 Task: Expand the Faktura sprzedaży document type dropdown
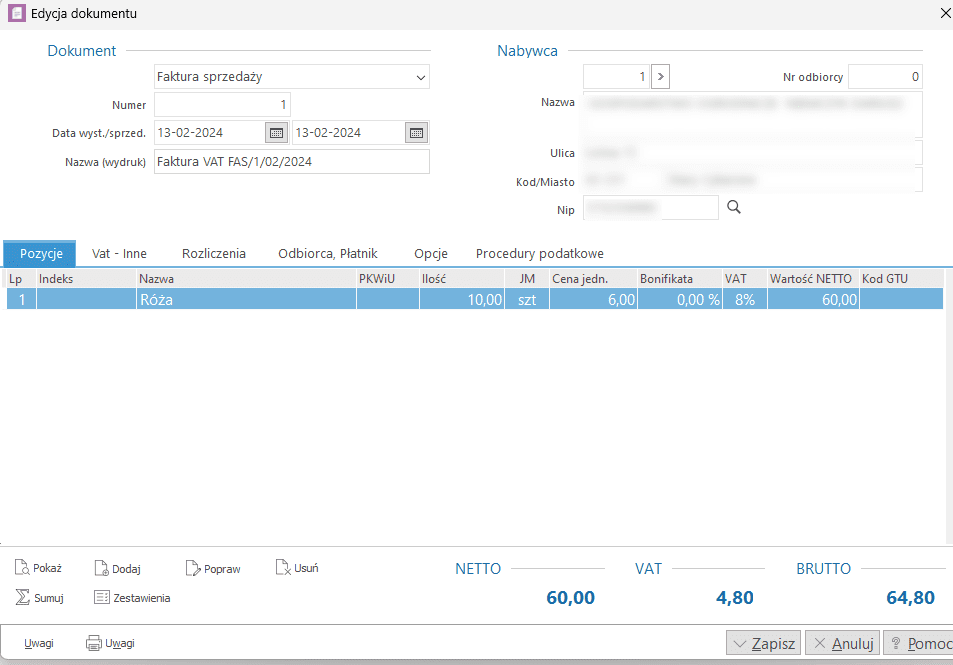420,77
